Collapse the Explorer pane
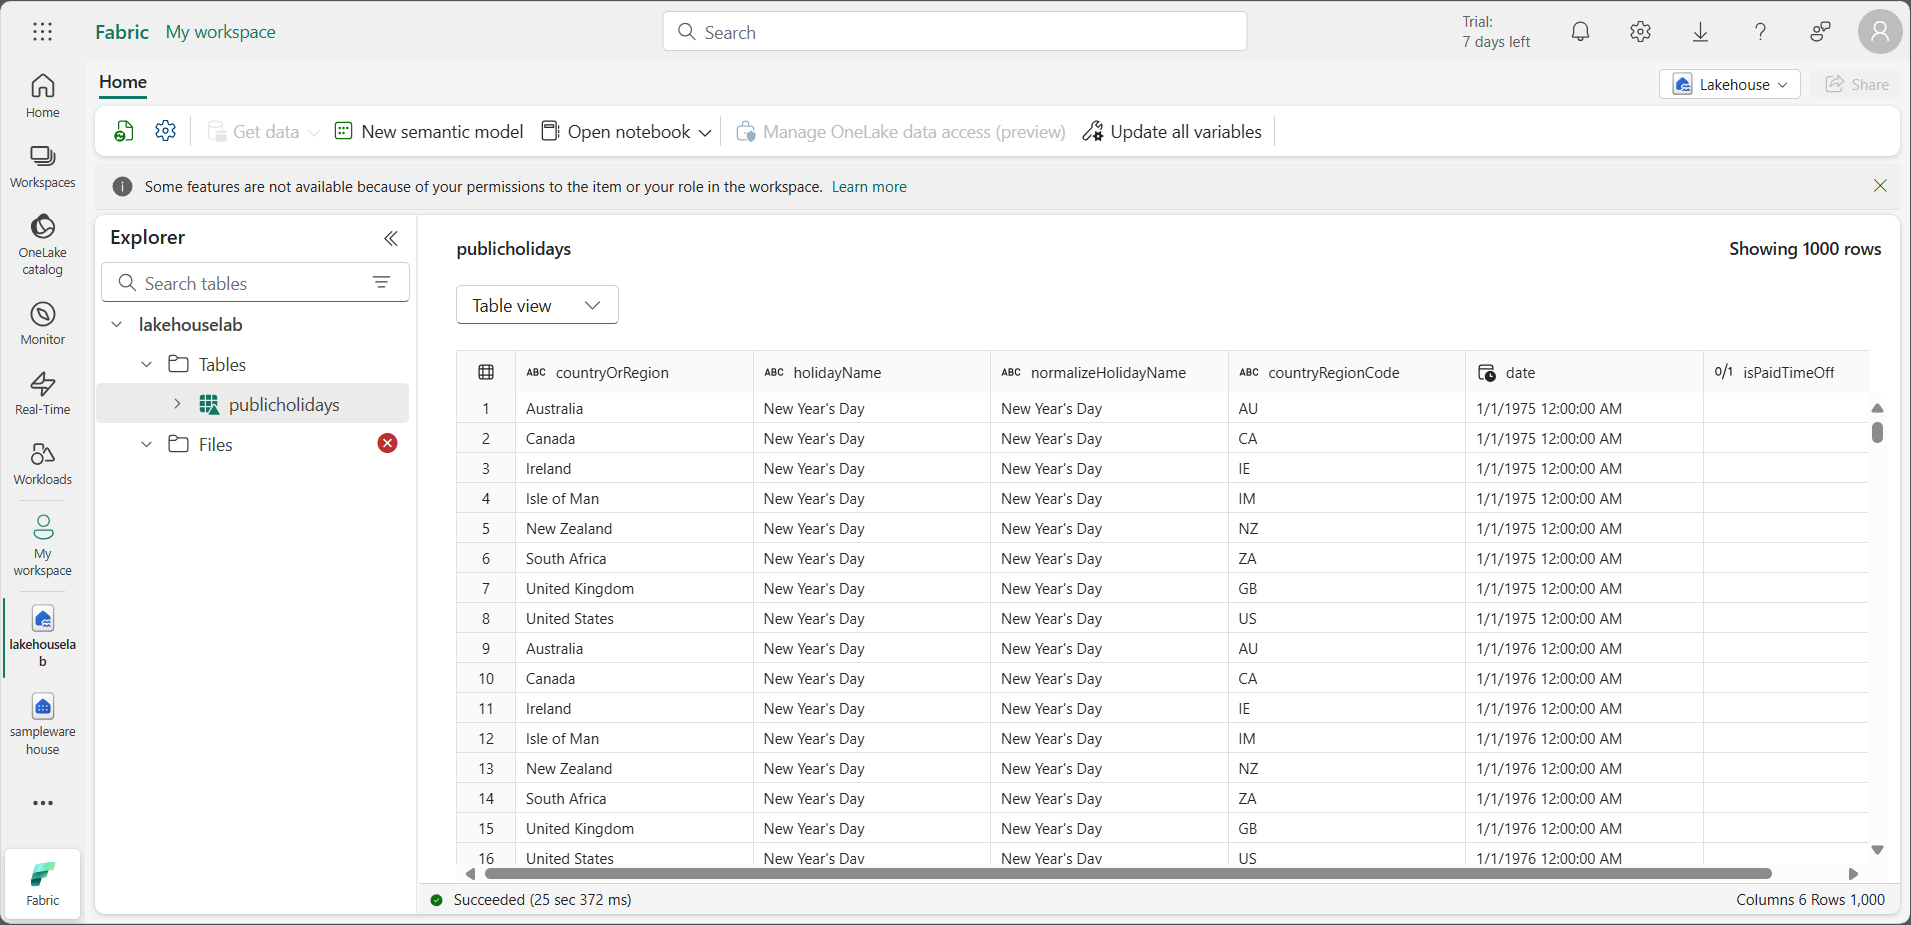Screen dimensions: 1911x925 click(x=391, y=238)
